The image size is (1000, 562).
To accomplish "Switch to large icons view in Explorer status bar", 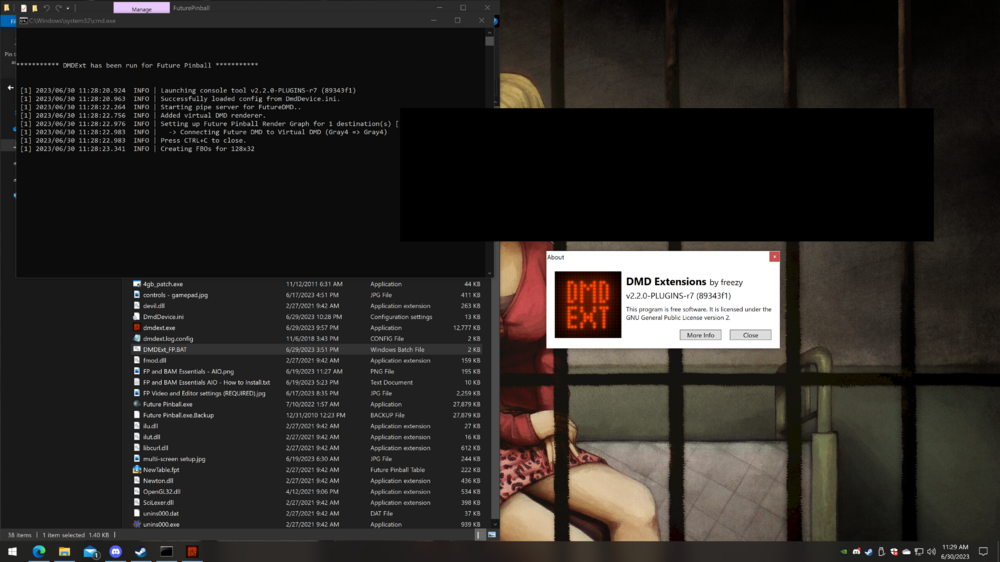I will 492,535.
